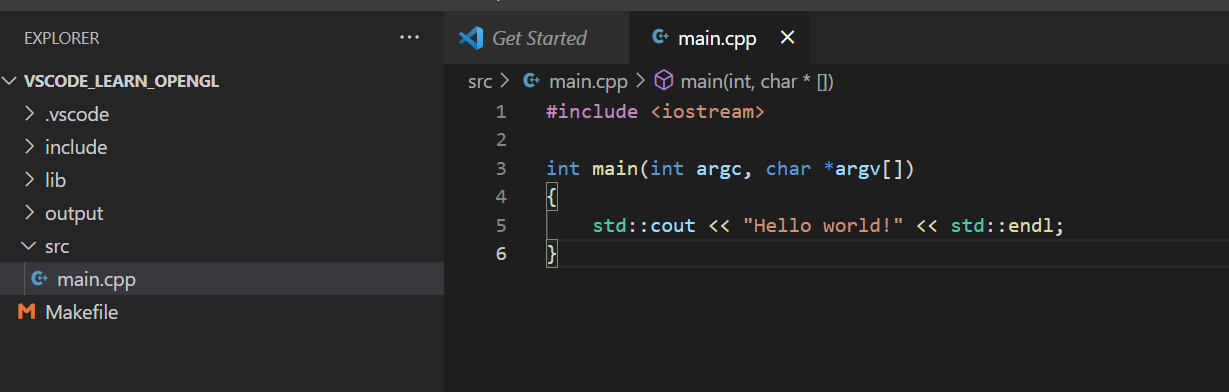Click the C++ icon in the breadcrumb

pyautogui.click(x=532, y=81)
